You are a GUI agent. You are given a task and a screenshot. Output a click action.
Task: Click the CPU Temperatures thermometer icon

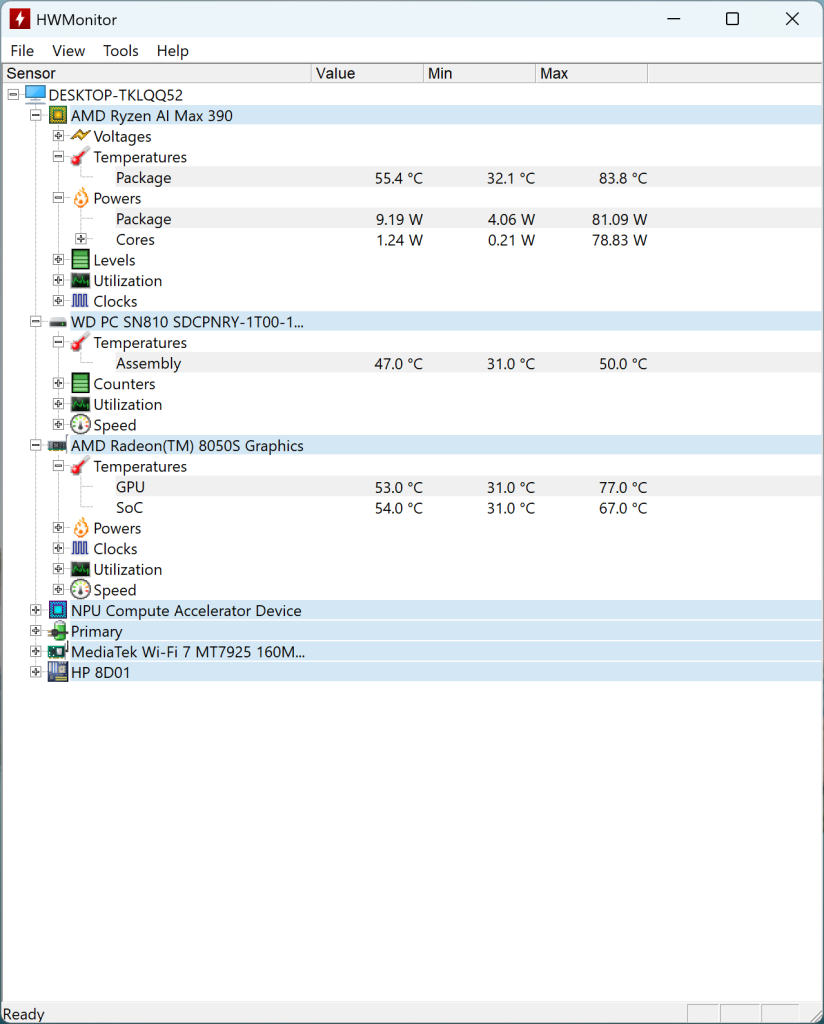[x=80, y=157]
